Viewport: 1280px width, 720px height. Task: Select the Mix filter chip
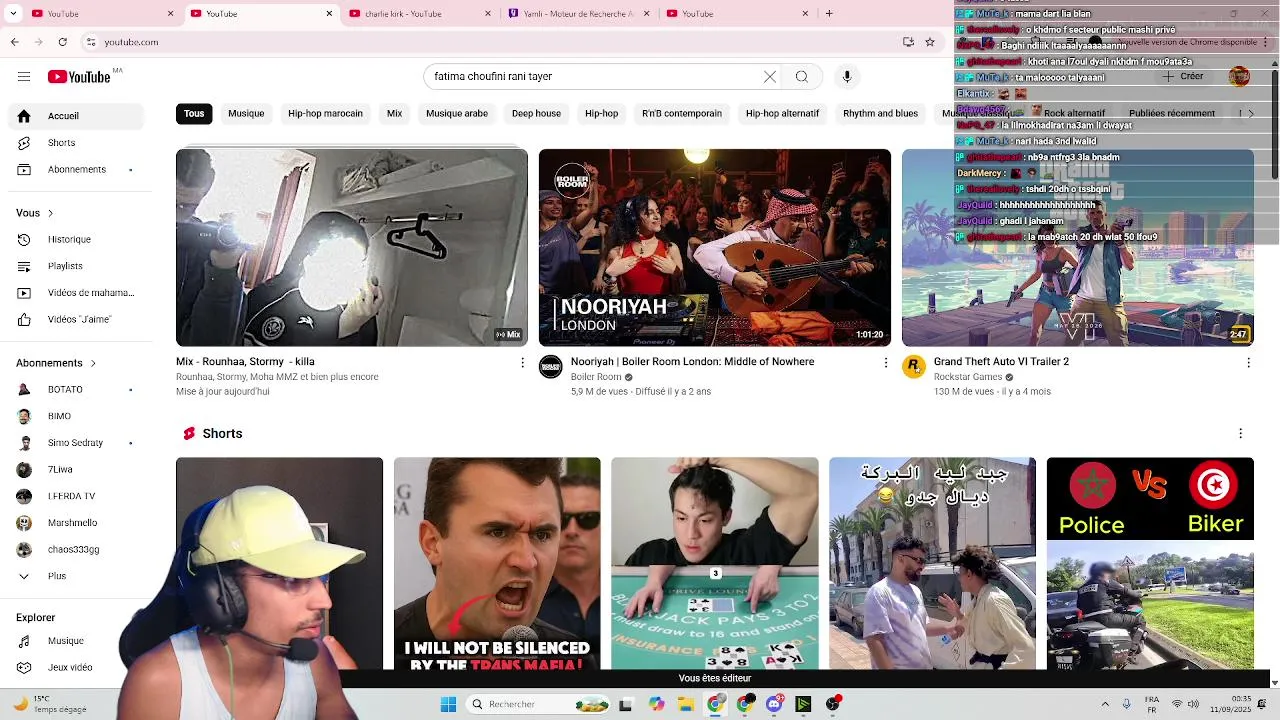(394, 113)
